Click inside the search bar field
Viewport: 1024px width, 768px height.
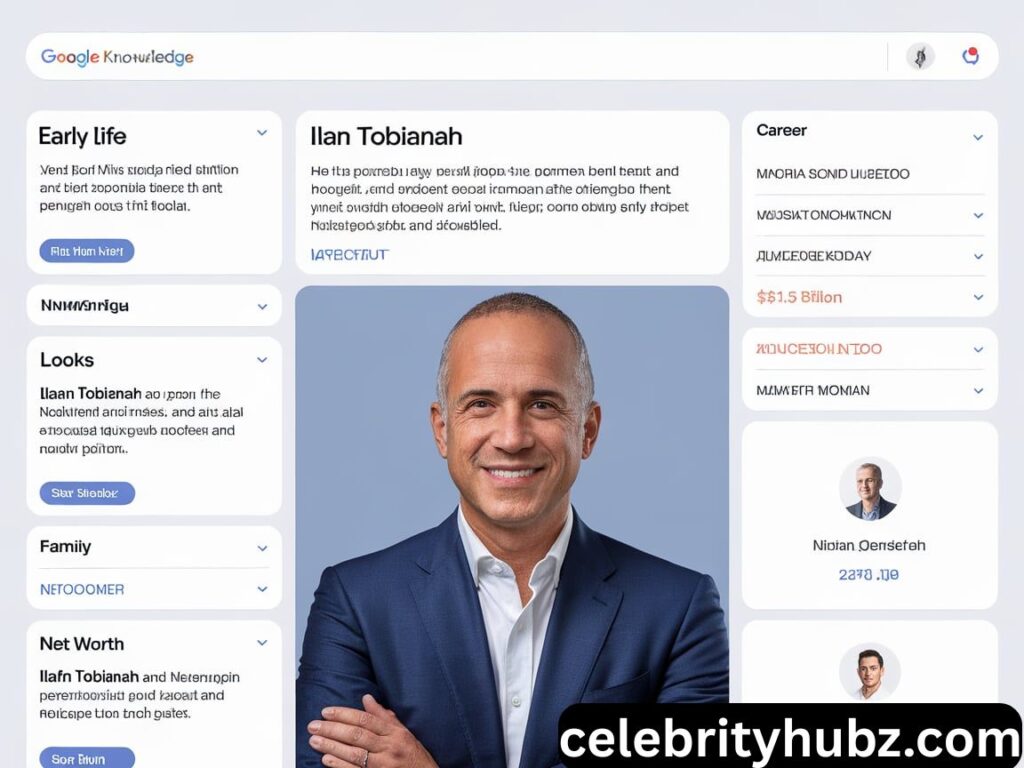click(536, 57)
